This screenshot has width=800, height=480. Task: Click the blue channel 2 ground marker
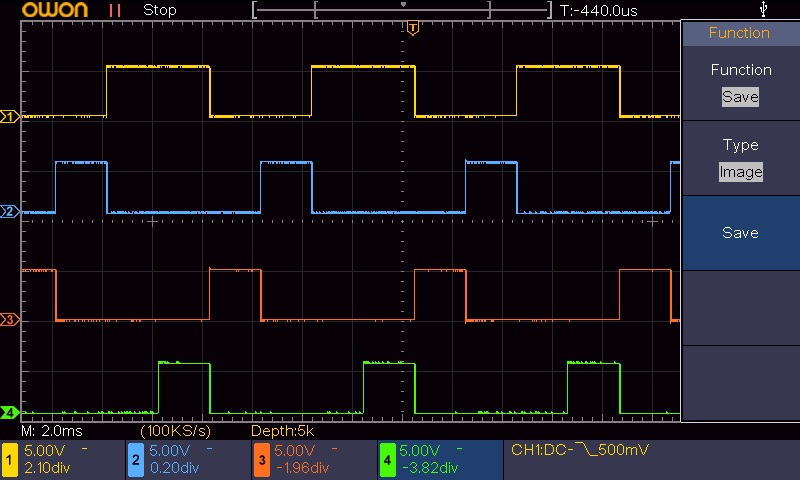[x=9, y=211]
